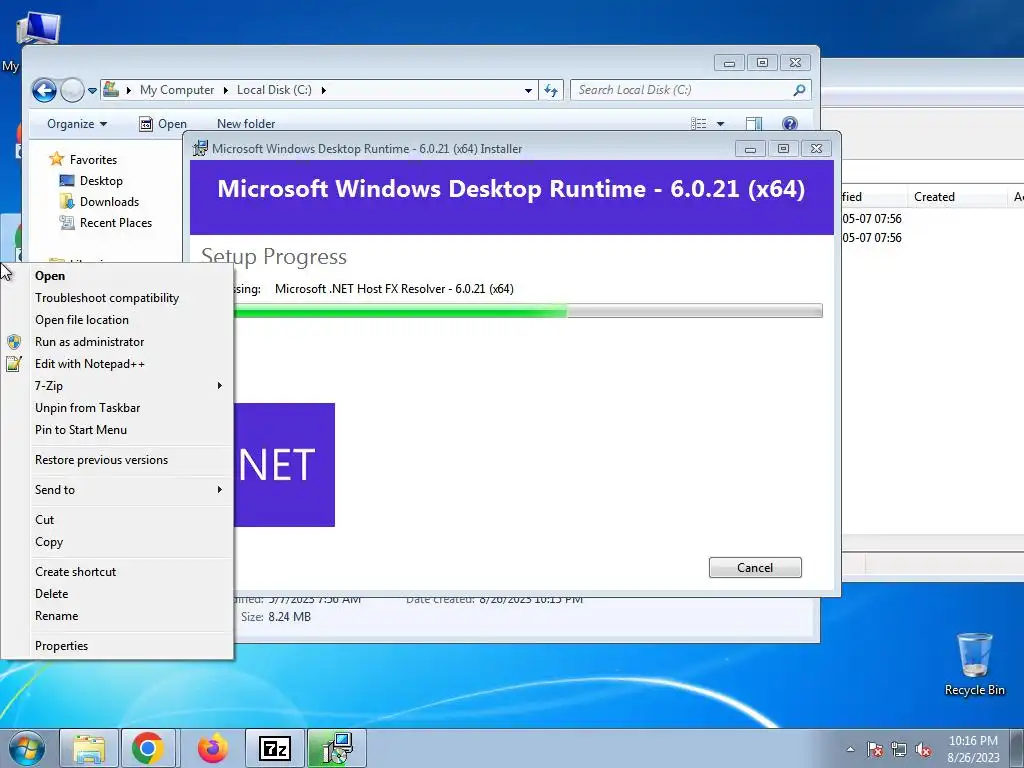Toggle the preview pane icon
This screenshot has height=768, width=1024.
coord(754,123)
